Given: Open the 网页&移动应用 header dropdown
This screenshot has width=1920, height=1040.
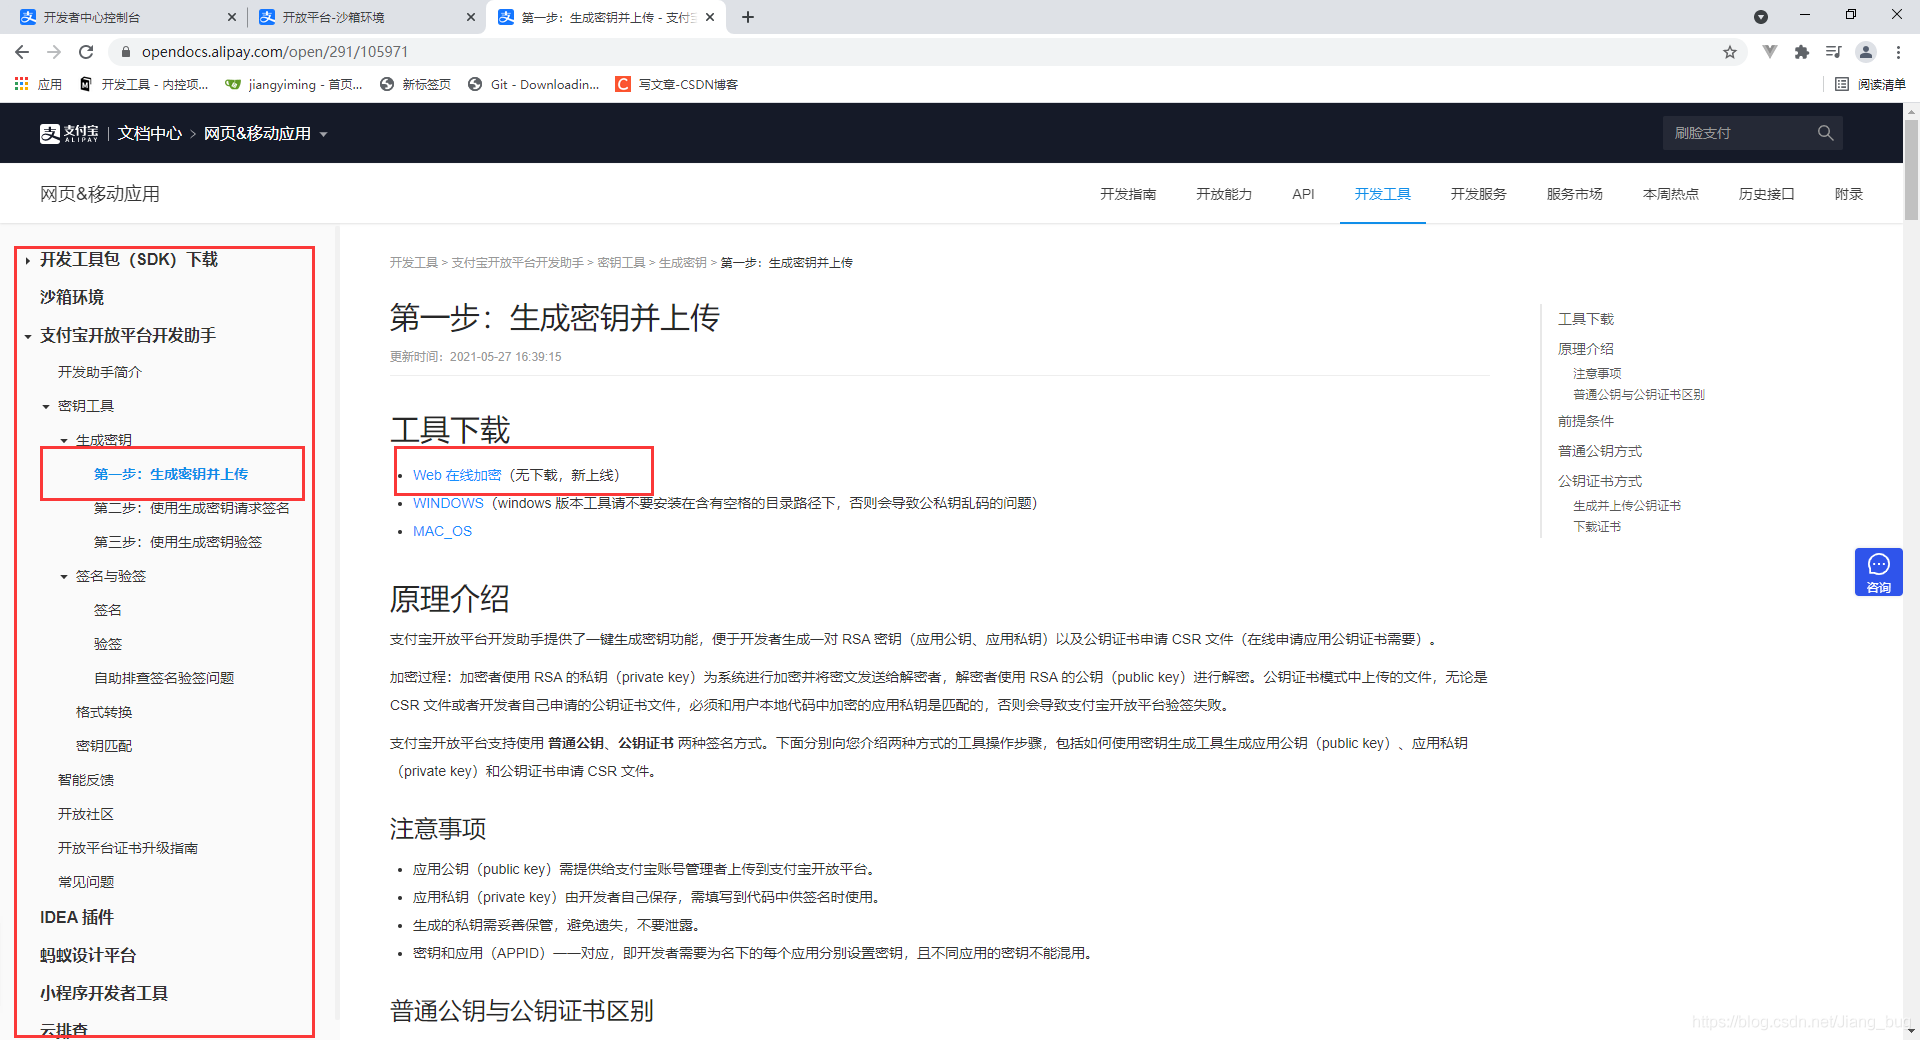Looking at the screenshot, I should click(266, 133).
